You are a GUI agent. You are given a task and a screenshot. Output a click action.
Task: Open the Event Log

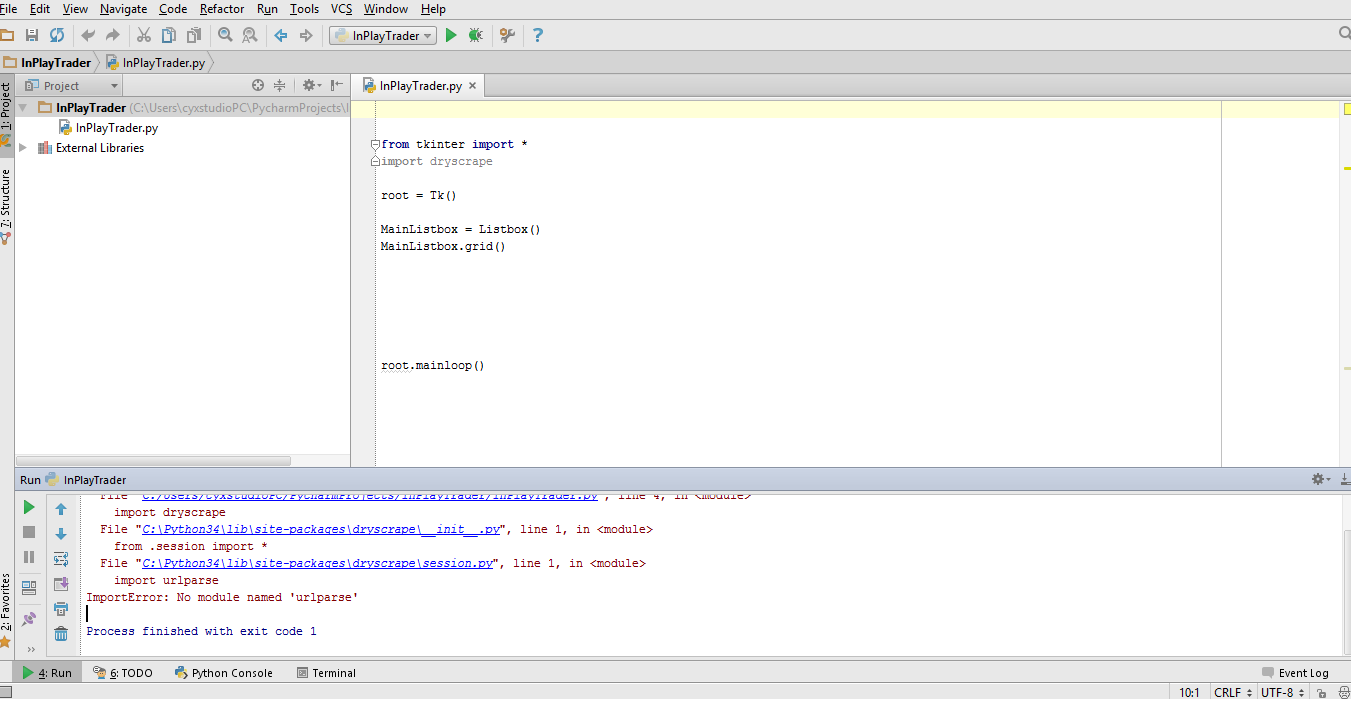1295,673
